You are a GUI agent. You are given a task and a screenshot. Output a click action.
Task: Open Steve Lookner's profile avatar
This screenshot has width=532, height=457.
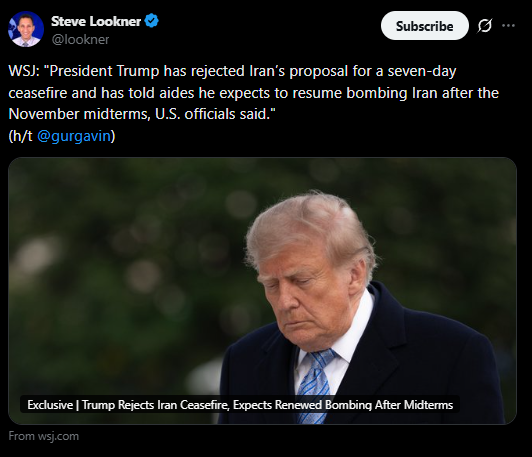tap(26, 29)
